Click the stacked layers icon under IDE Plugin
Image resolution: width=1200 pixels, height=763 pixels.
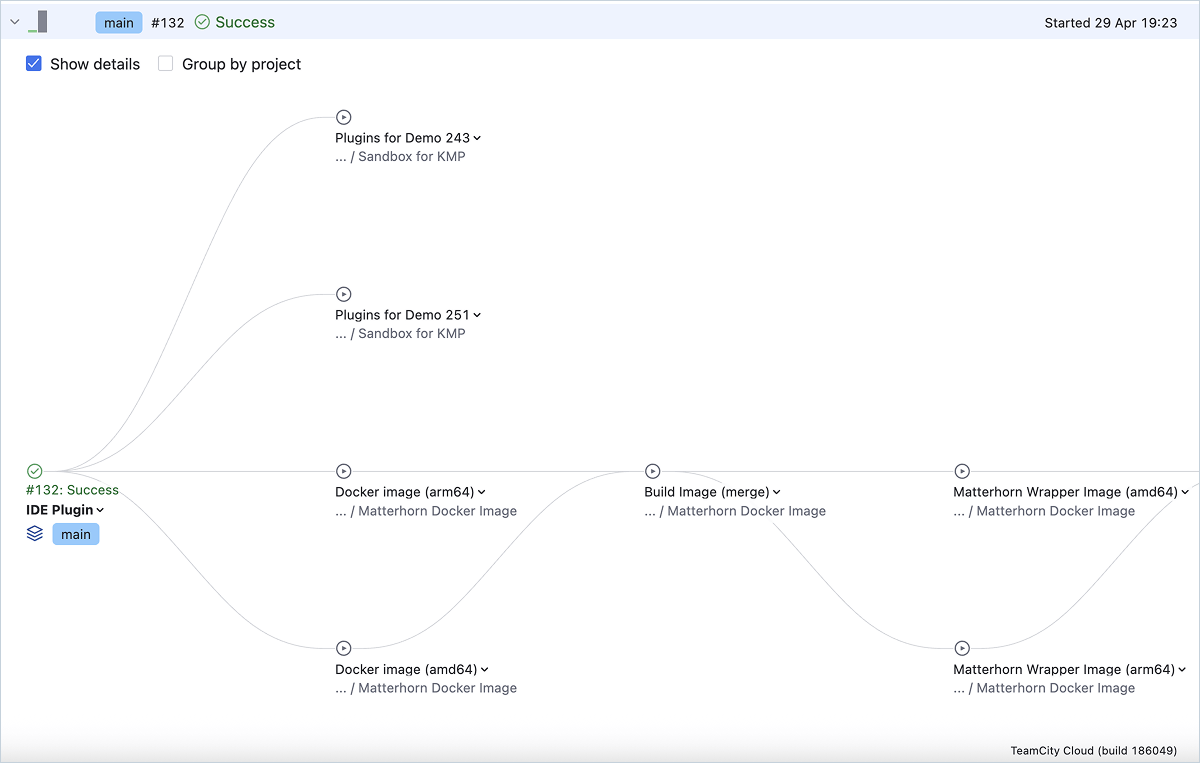click(35, 533)
